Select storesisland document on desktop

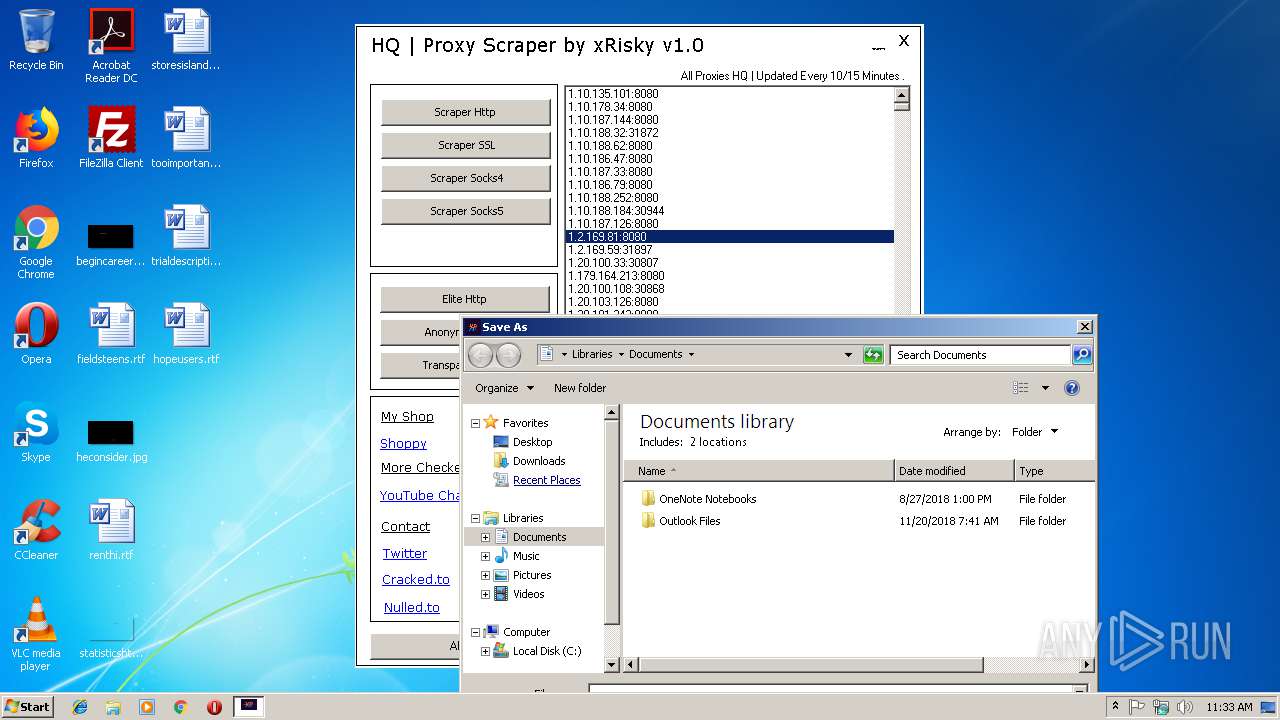(186, 41)
